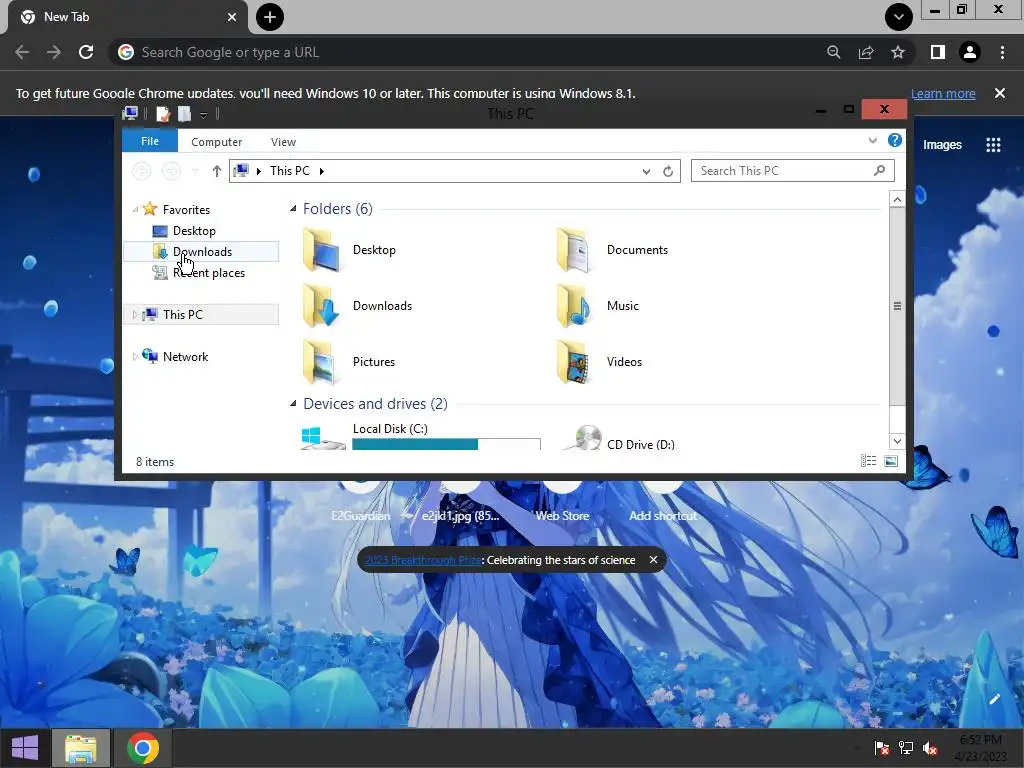
Task: Collapse Devices and drives group
Action: (293, 404)
